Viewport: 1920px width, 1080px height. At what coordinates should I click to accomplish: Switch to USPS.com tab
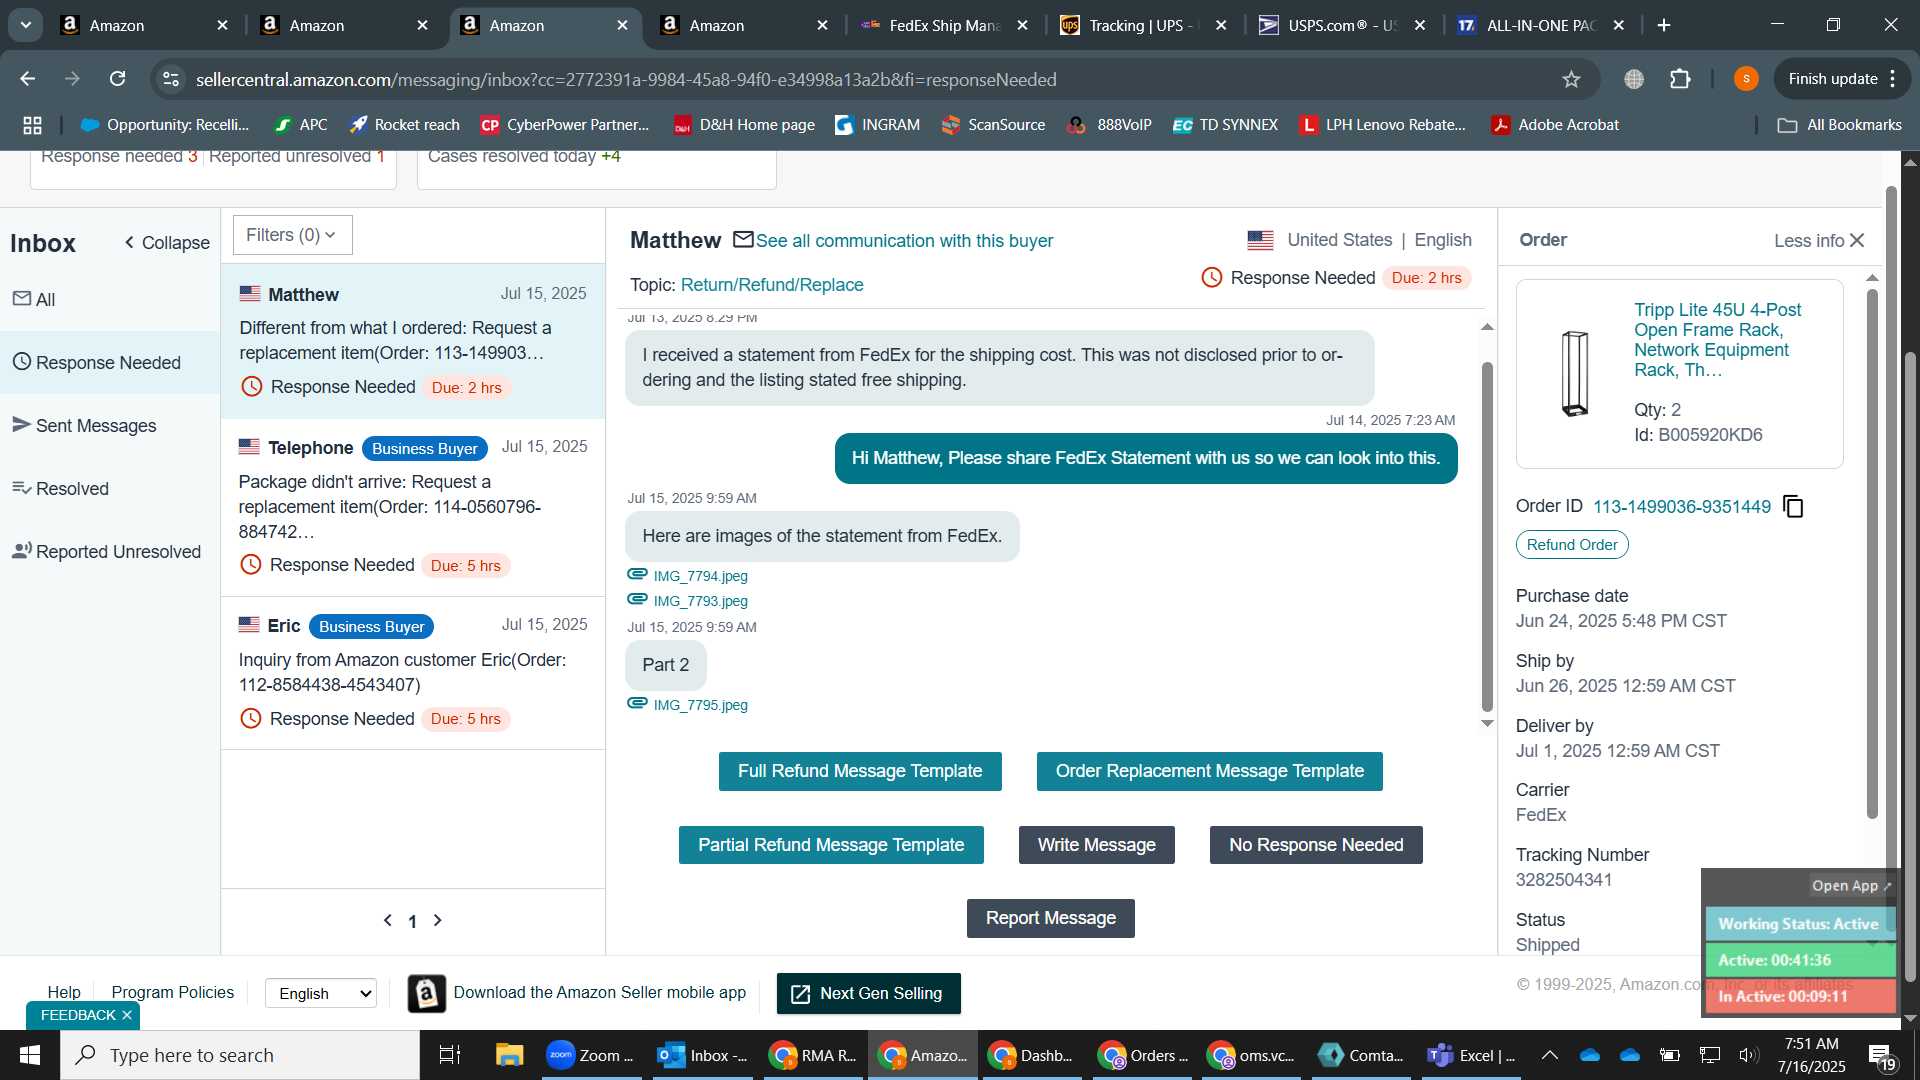(1343, 25)
